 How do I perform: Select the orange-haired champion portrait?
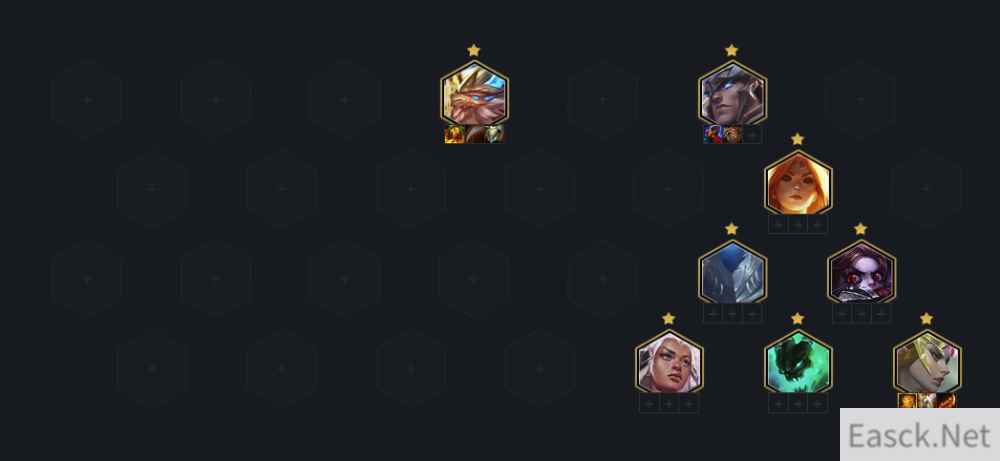pyautogui.click(x=798, y=184)
